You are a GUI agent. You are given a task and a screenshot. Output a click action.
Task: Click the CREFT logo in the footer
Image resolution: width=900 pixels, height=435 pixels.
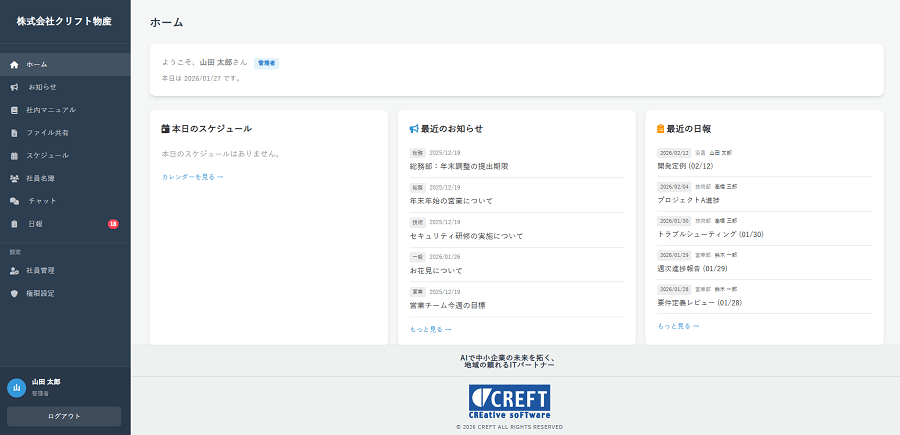pos(509,403)
